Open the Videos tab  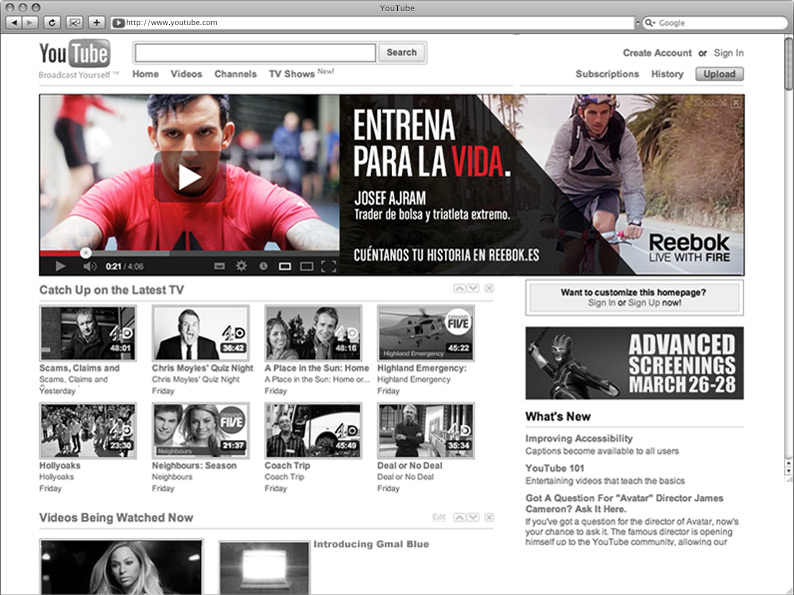pos(186,74)
